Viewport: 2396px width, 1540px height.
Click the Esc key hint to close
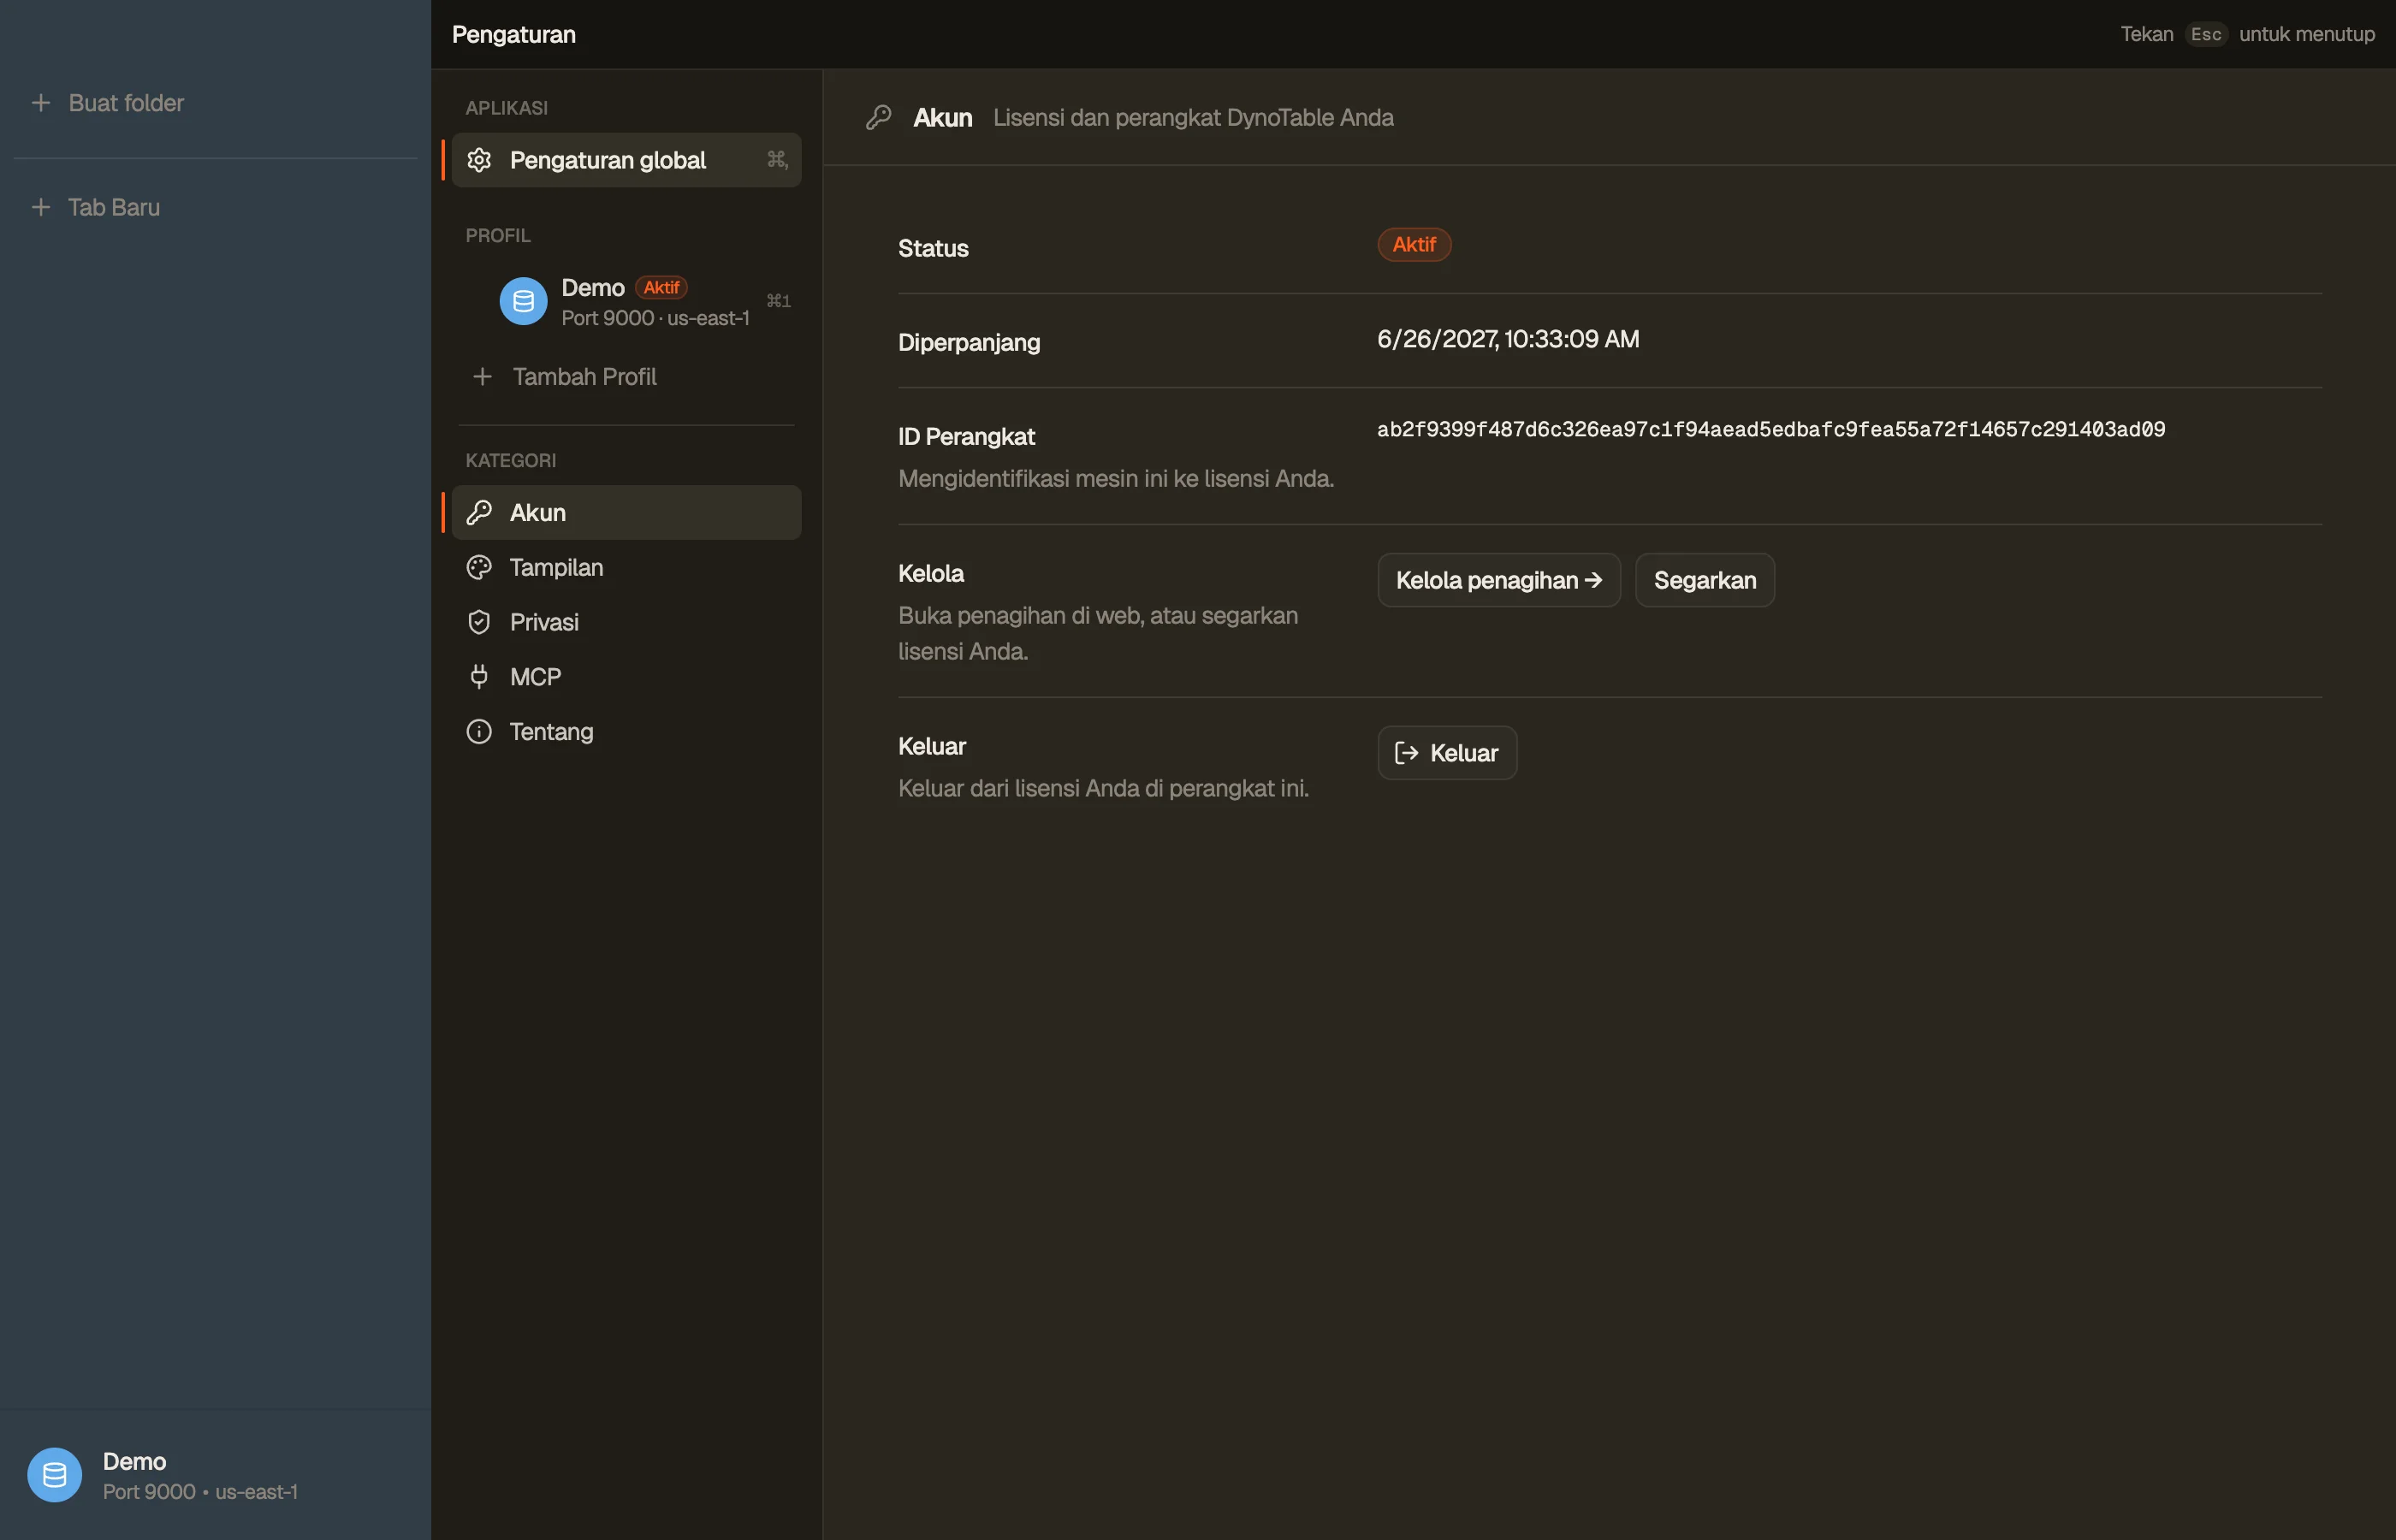pyautogui.click(x=2205, y=34)
